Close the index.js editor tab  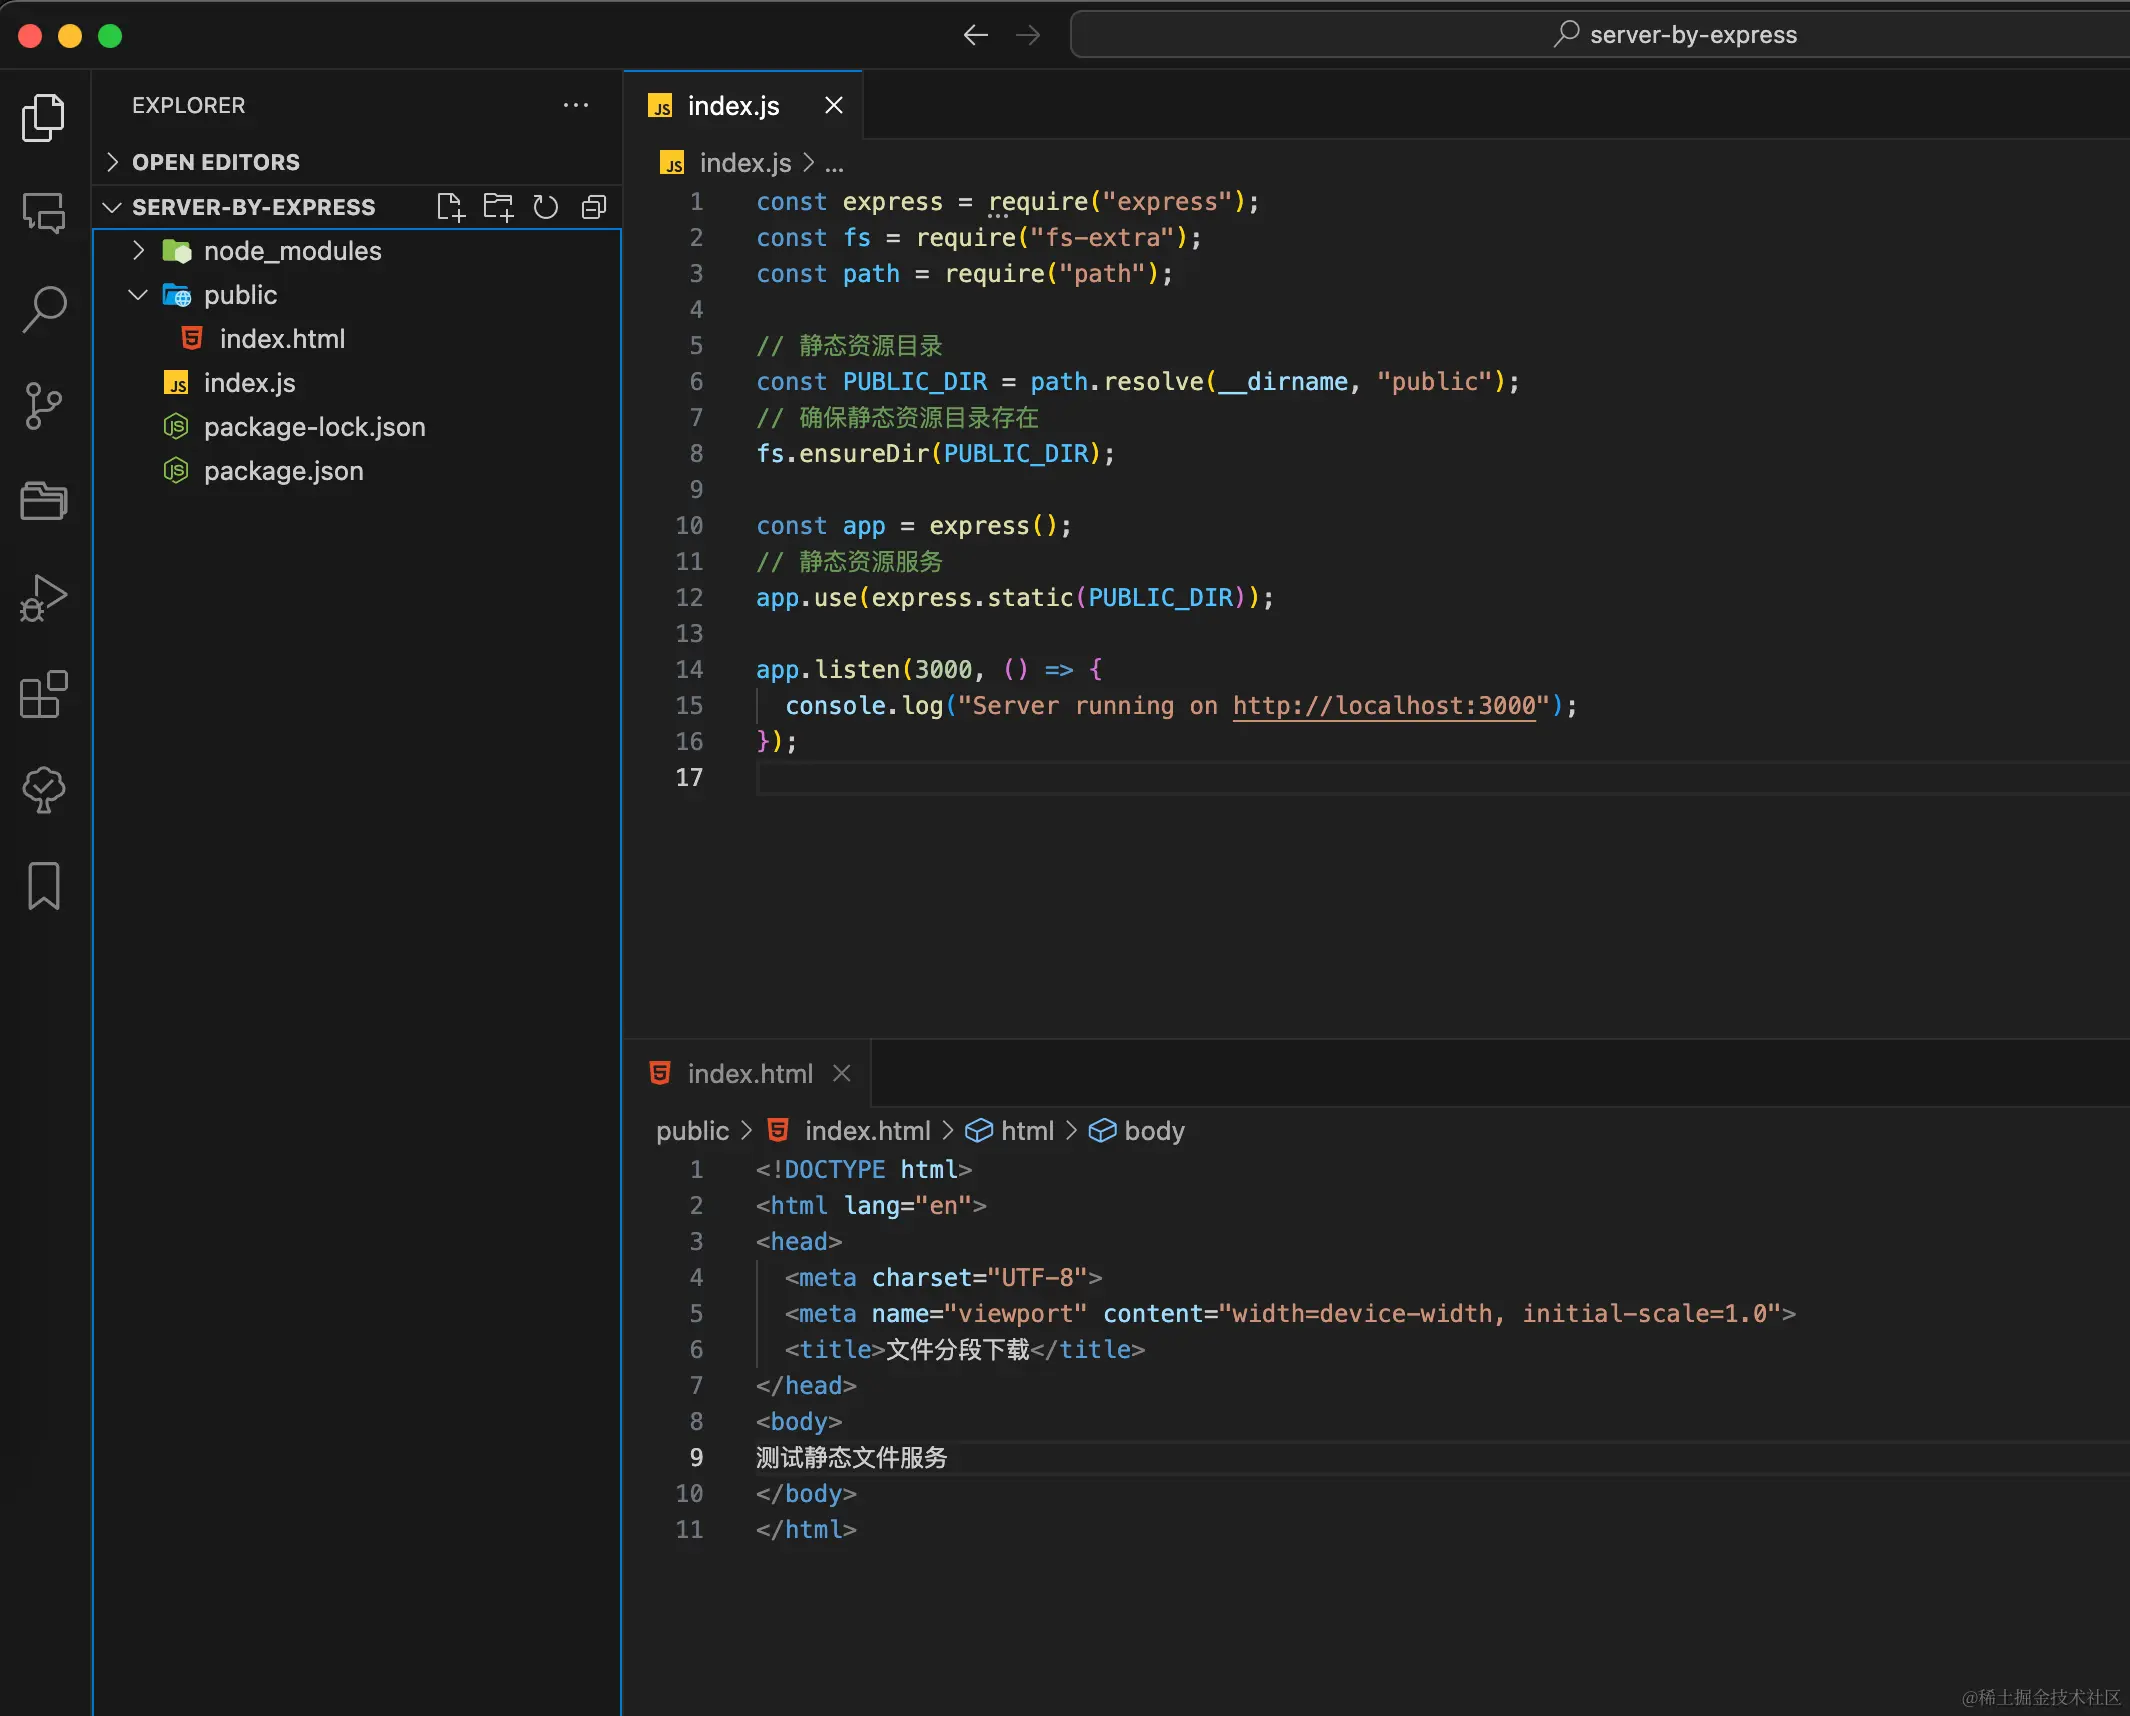[834, 105]
